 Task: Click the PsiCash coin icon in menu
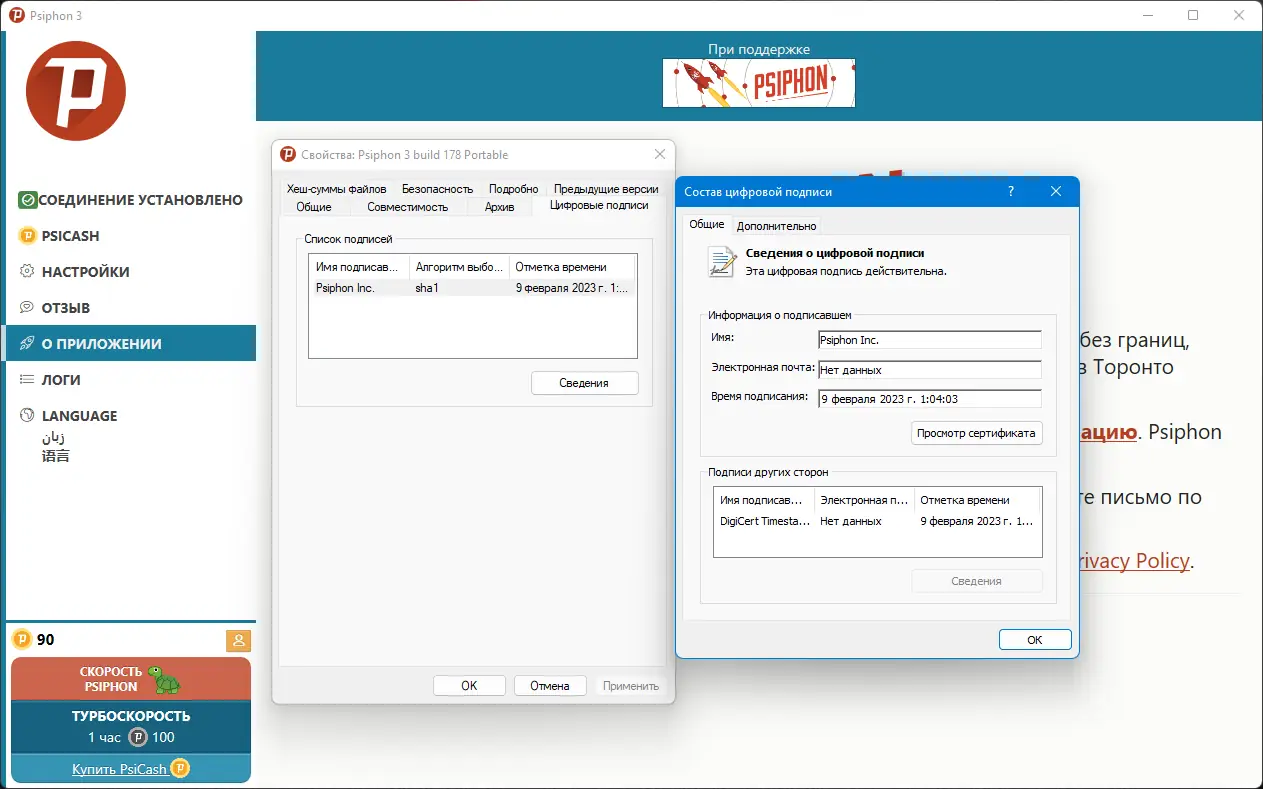pyautogui.click(x=28, y=236)
